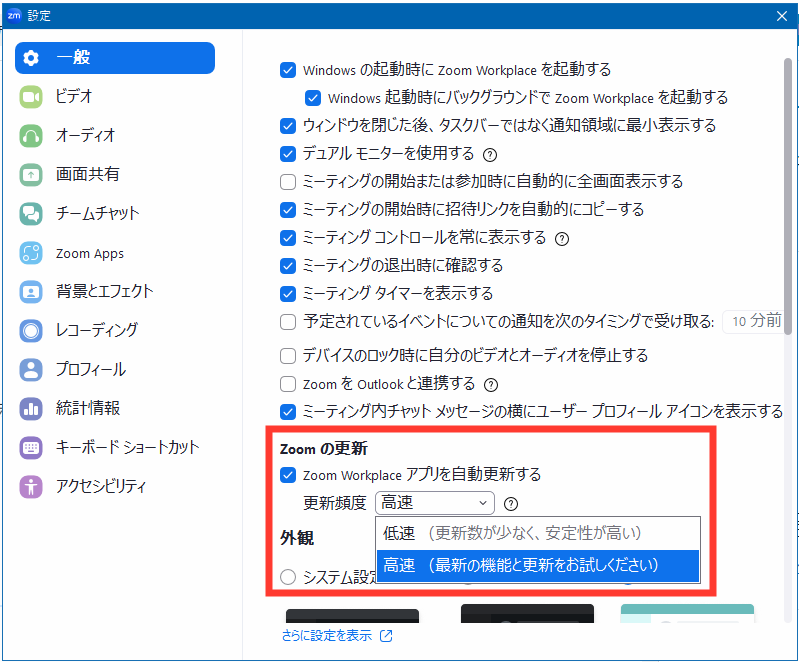The height and width of the screenshot is (662, 799).
Task: Toggle 招待リンクを自動的にコピーする checkbox
Action: (288, 210)
